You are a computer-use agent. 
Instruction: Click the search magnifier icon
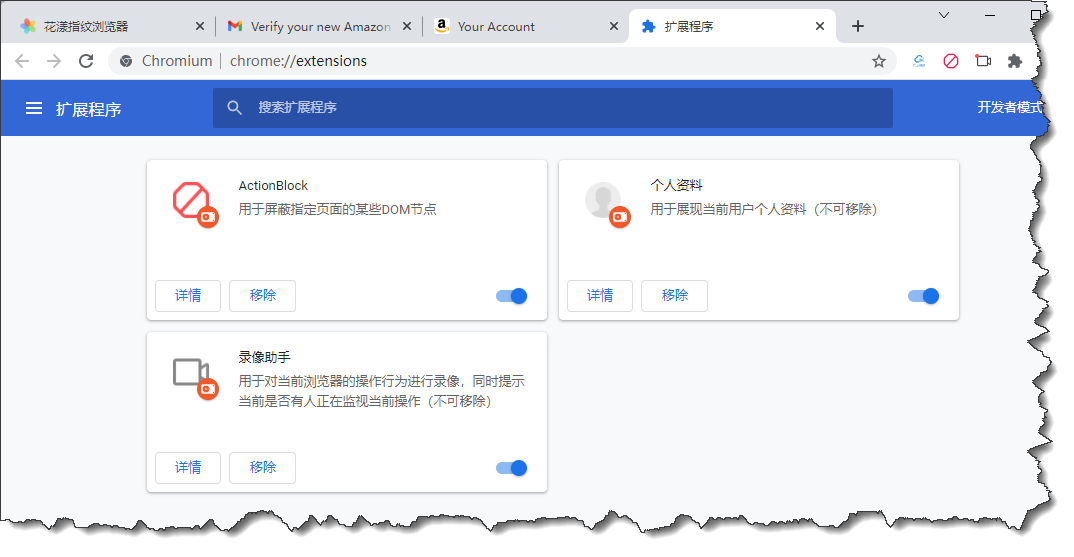(234, 108)
